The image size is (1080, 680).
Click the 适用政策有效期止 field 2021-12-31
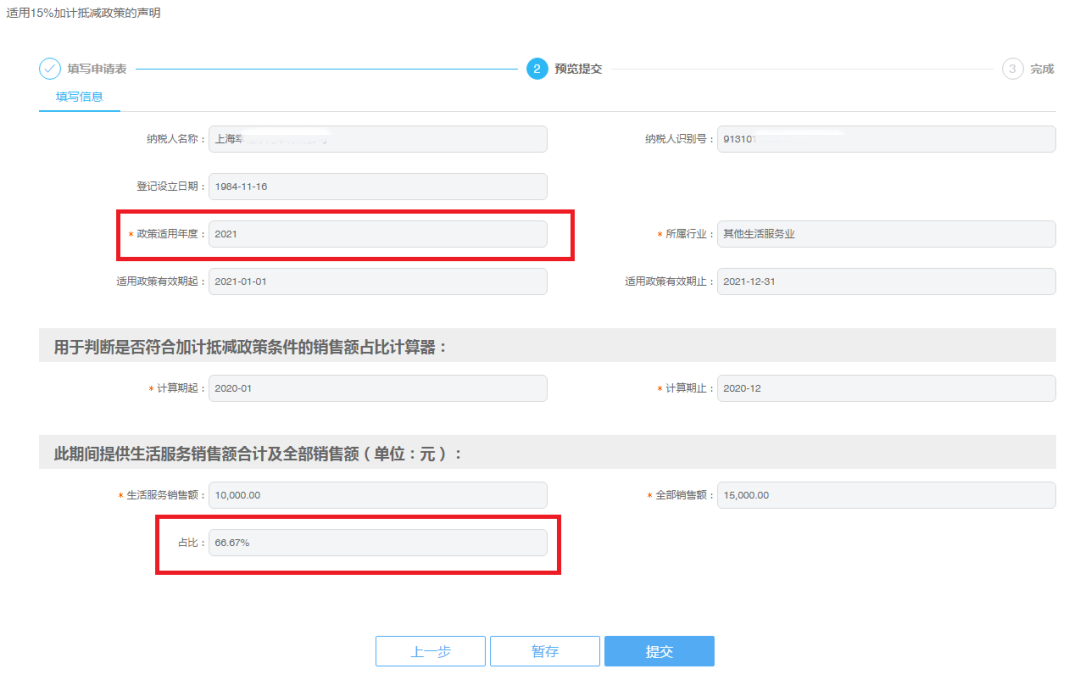click(886, 282)
